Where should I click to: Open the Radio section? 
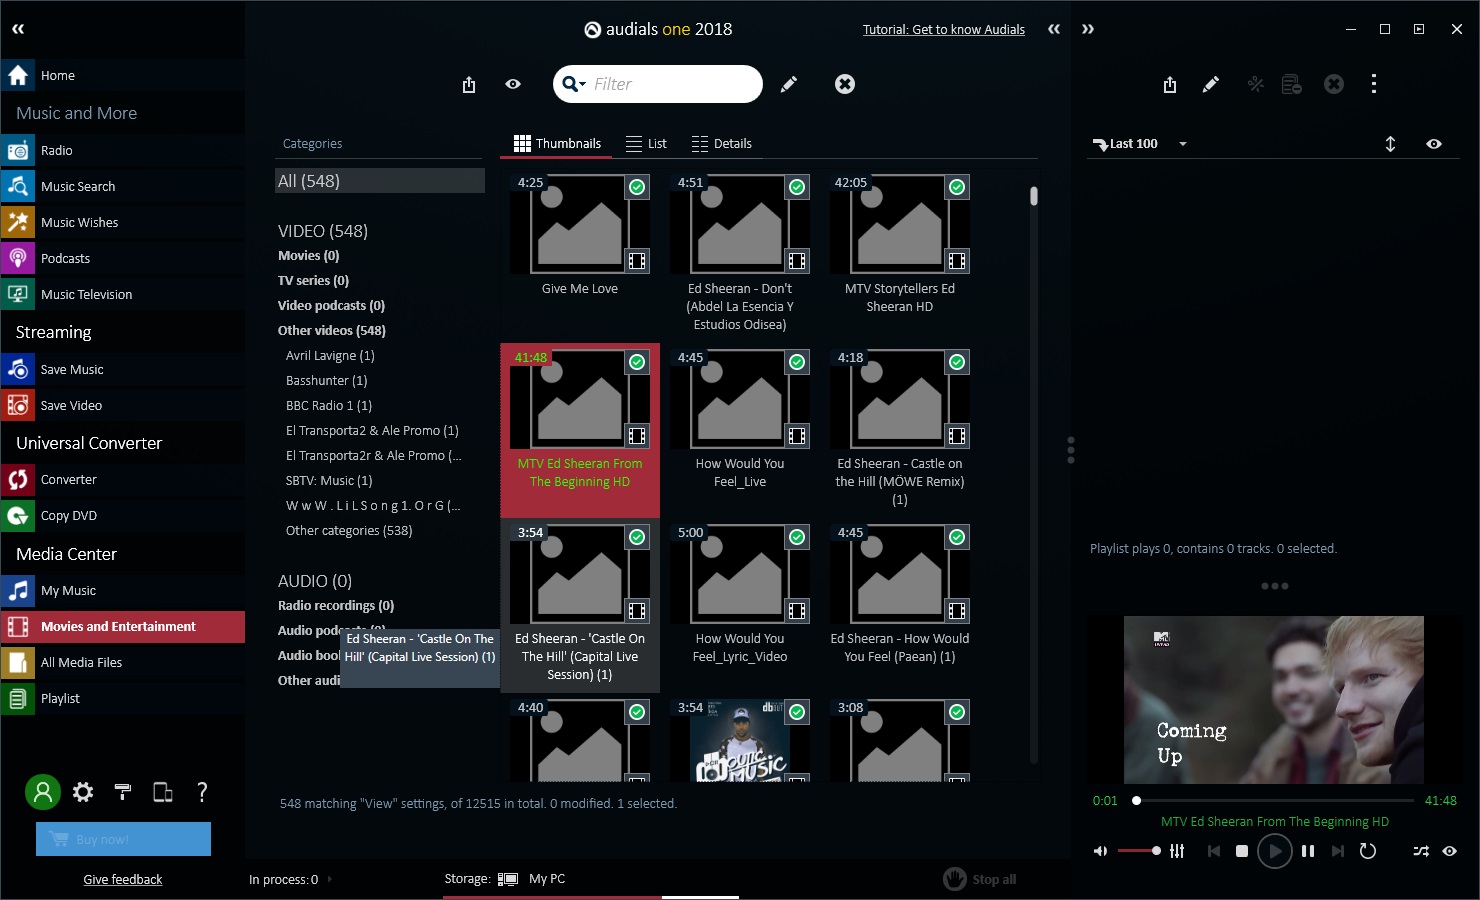point(122,150)
